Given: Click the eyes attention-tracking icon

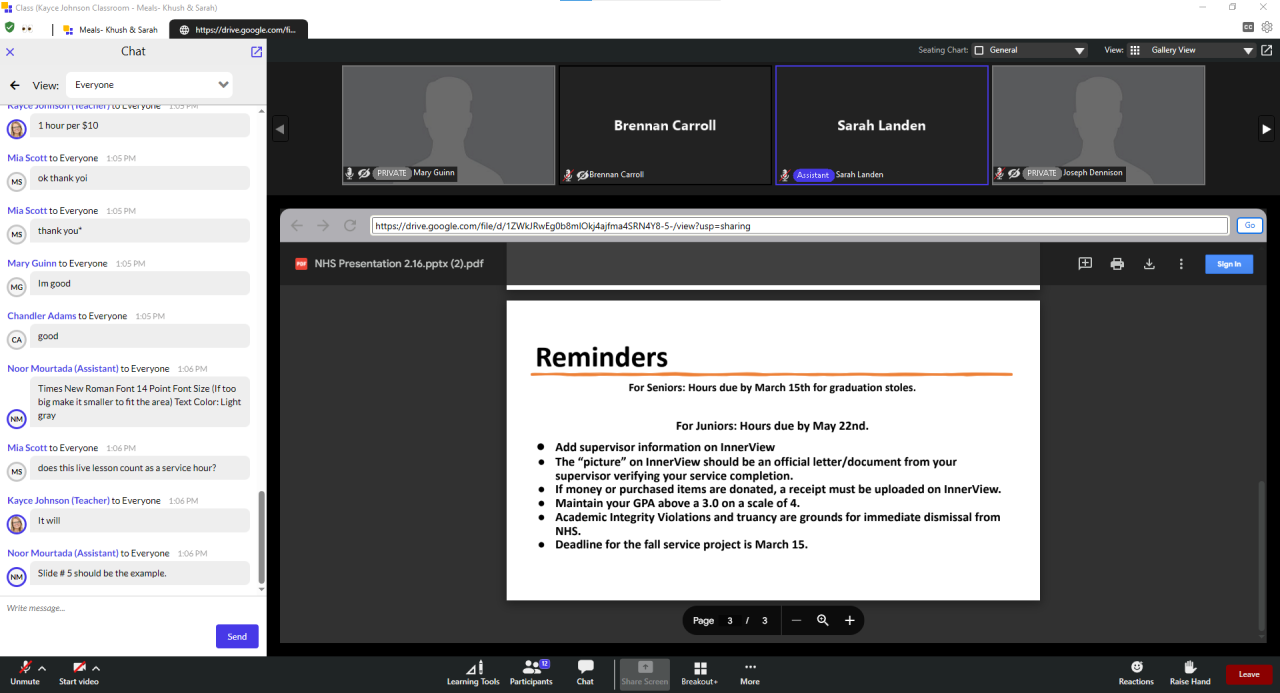Looking at the screenshot, I should [27, 29].
